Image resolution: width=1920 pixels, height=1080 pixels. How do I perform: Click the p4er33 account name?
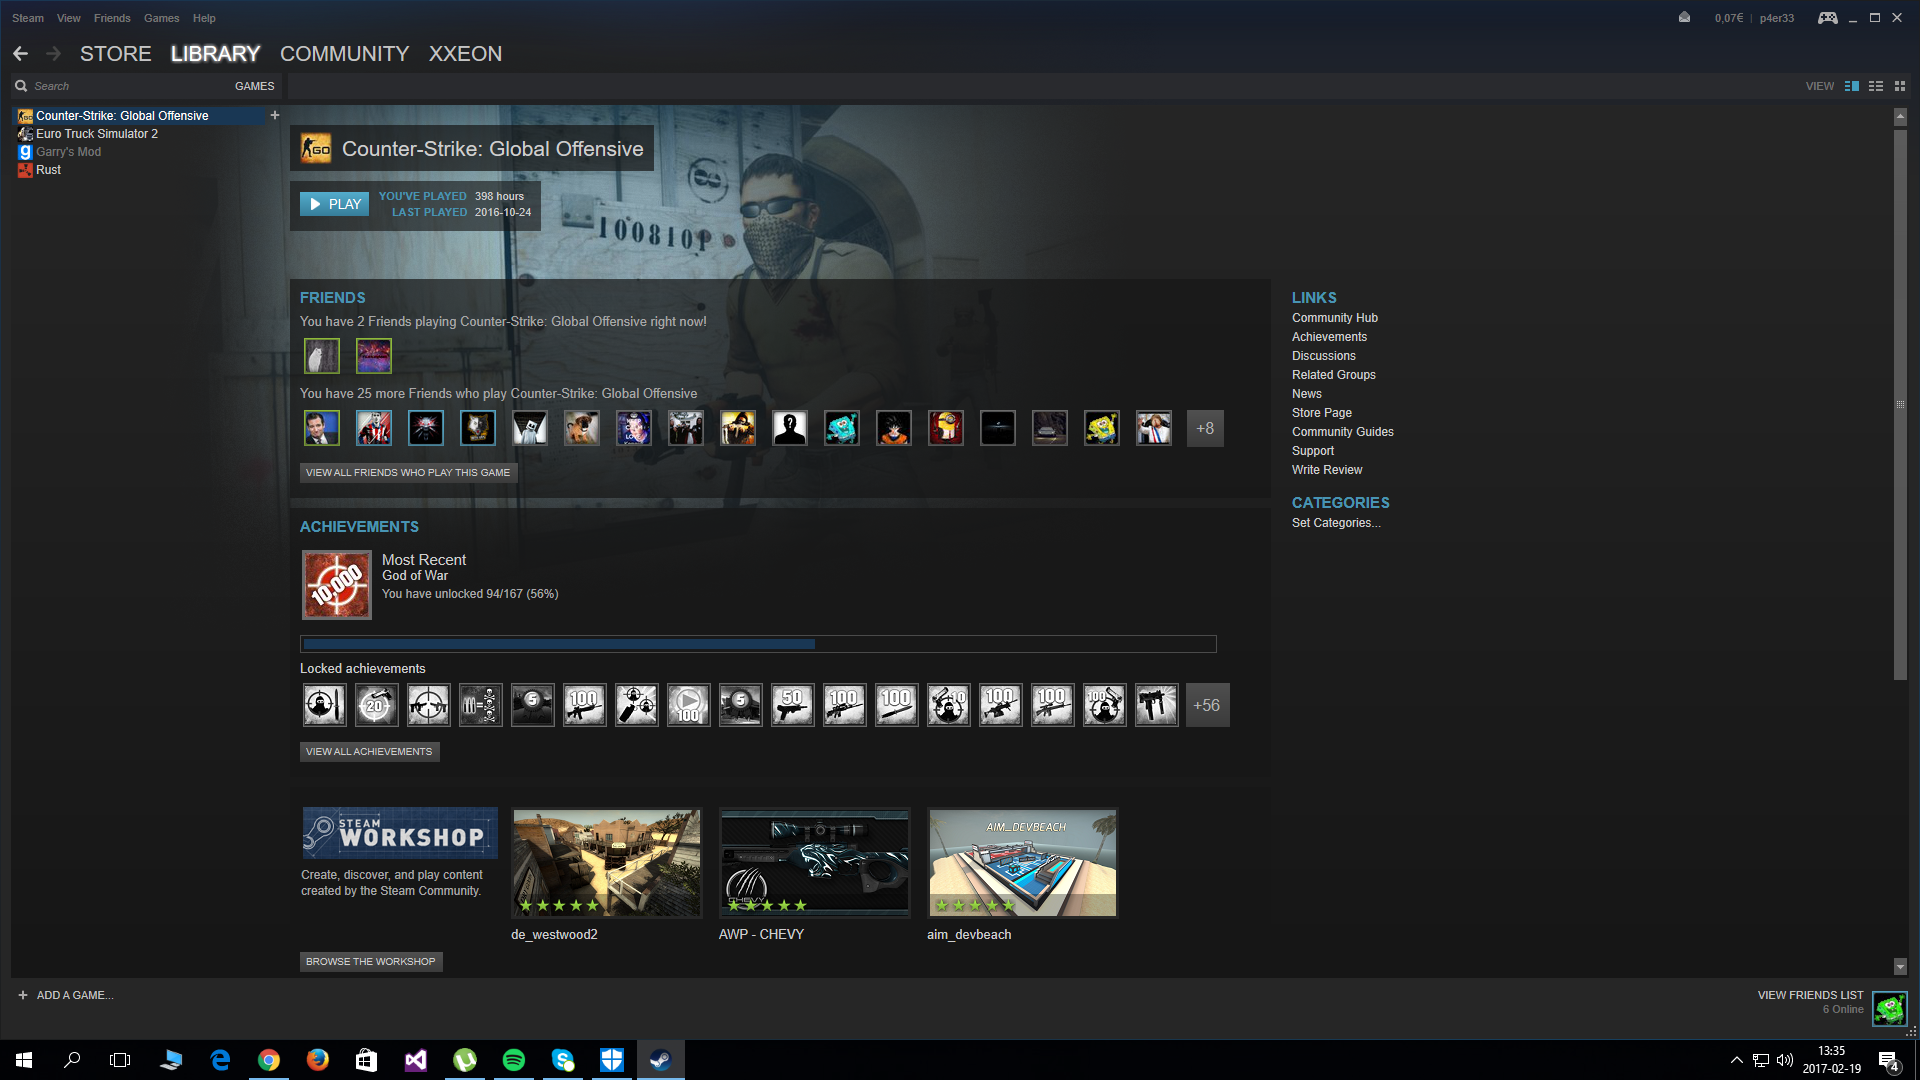point(1777,18)
